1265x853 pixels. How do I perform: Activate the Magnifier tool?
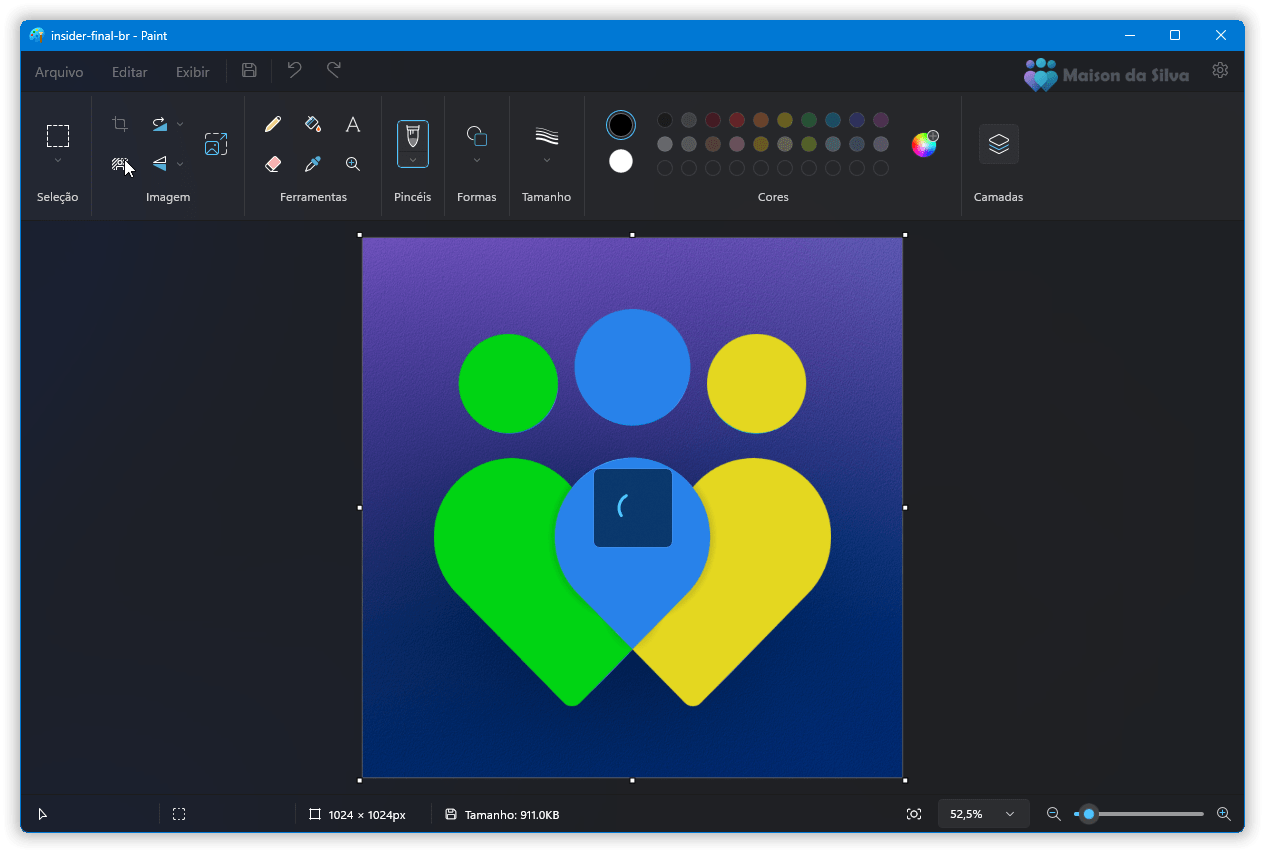(x=352, y=163)
